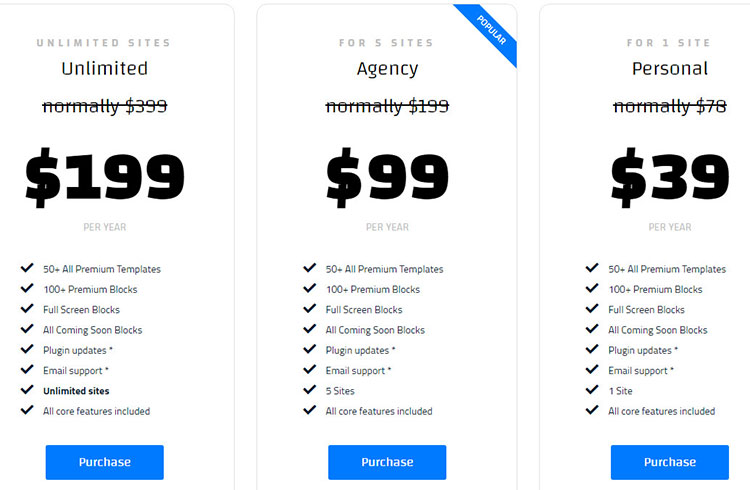The image size is (750, 490).
Task: Click checkmark next to Unlimited plan's All core features
Action: tap(27, 411)
